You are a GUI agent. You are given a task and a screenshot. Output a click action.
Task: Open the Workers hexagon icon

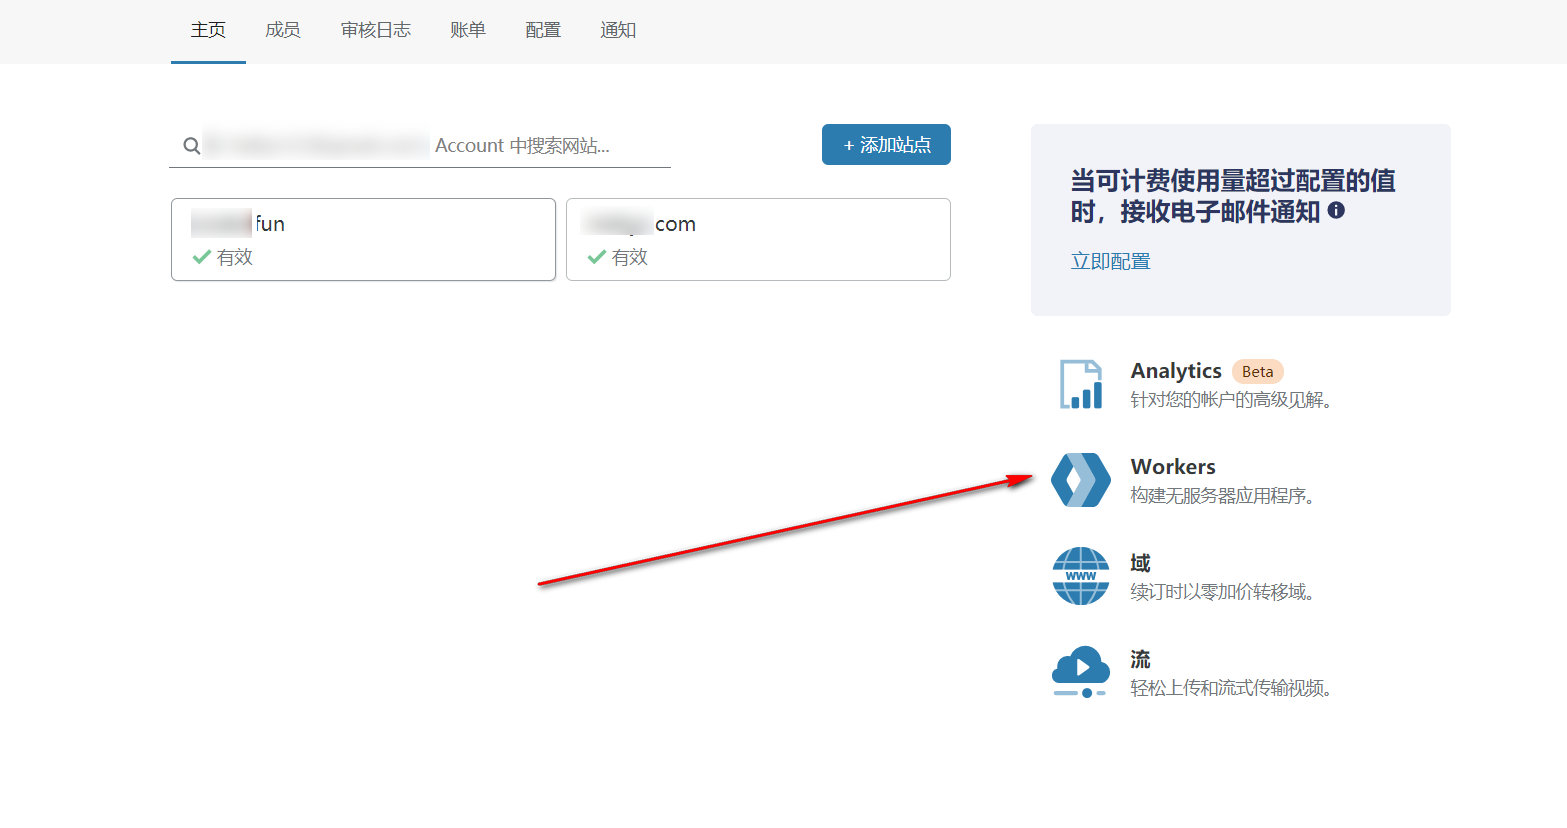pos(1081,480)
